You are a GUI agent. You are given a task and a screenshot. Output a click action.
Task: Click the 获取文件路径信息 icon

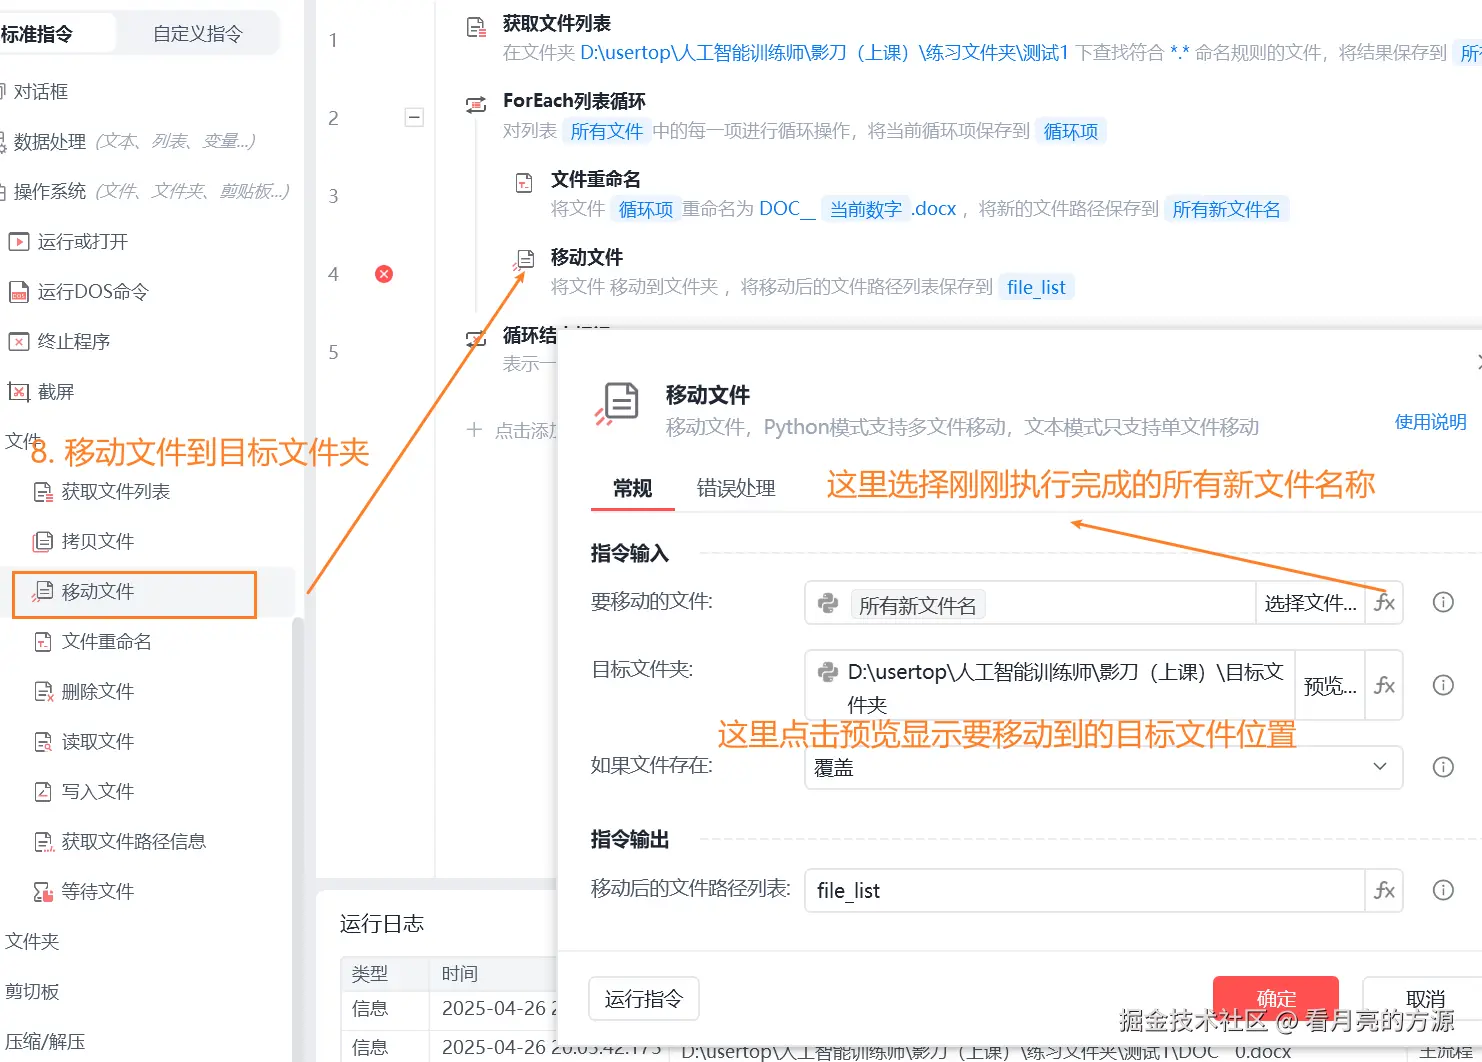(43, 841)
